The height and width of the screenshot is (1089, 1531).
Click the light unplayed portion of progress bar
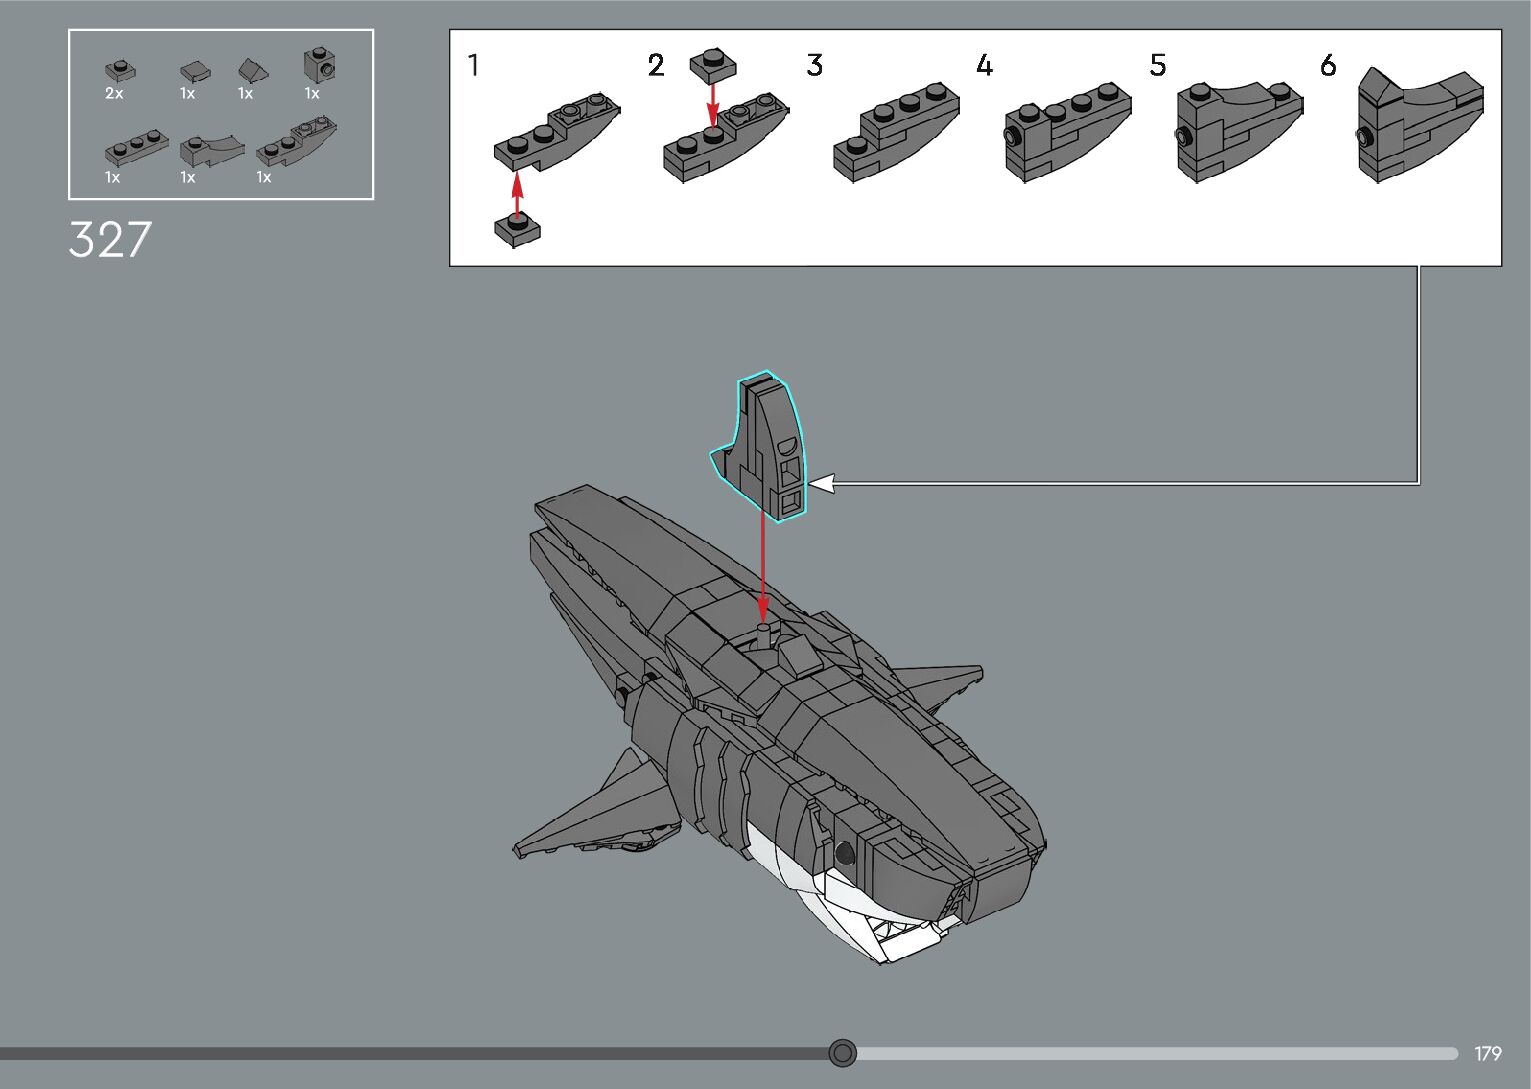(1150, 1054)
